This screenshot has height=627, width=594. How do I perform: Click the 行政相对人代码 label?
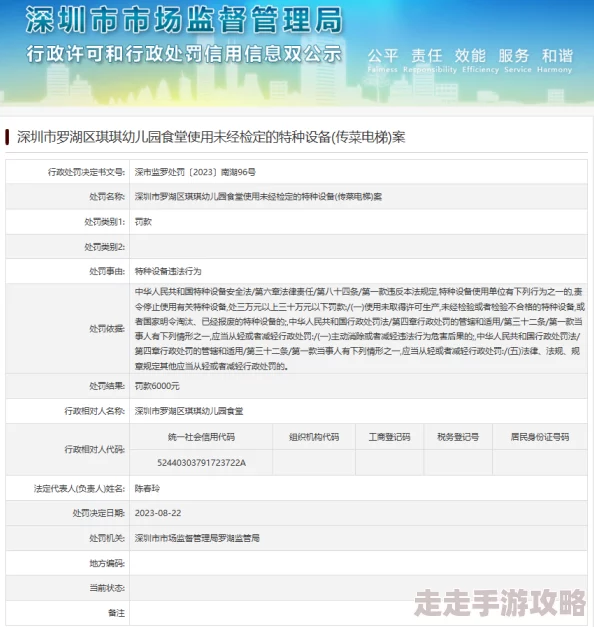94,450
